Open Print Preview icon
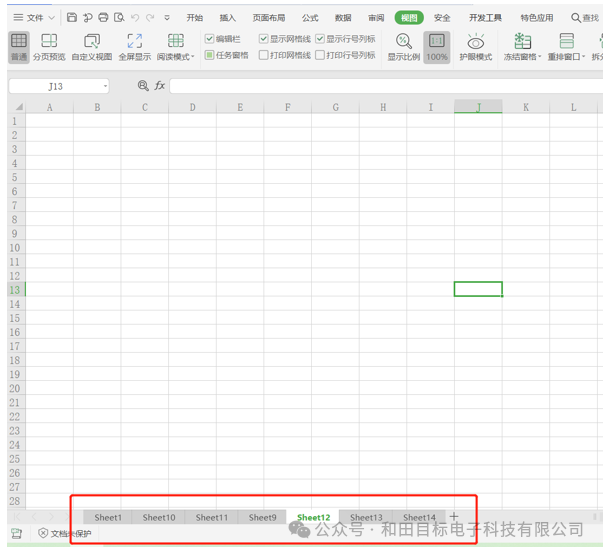 119,17
